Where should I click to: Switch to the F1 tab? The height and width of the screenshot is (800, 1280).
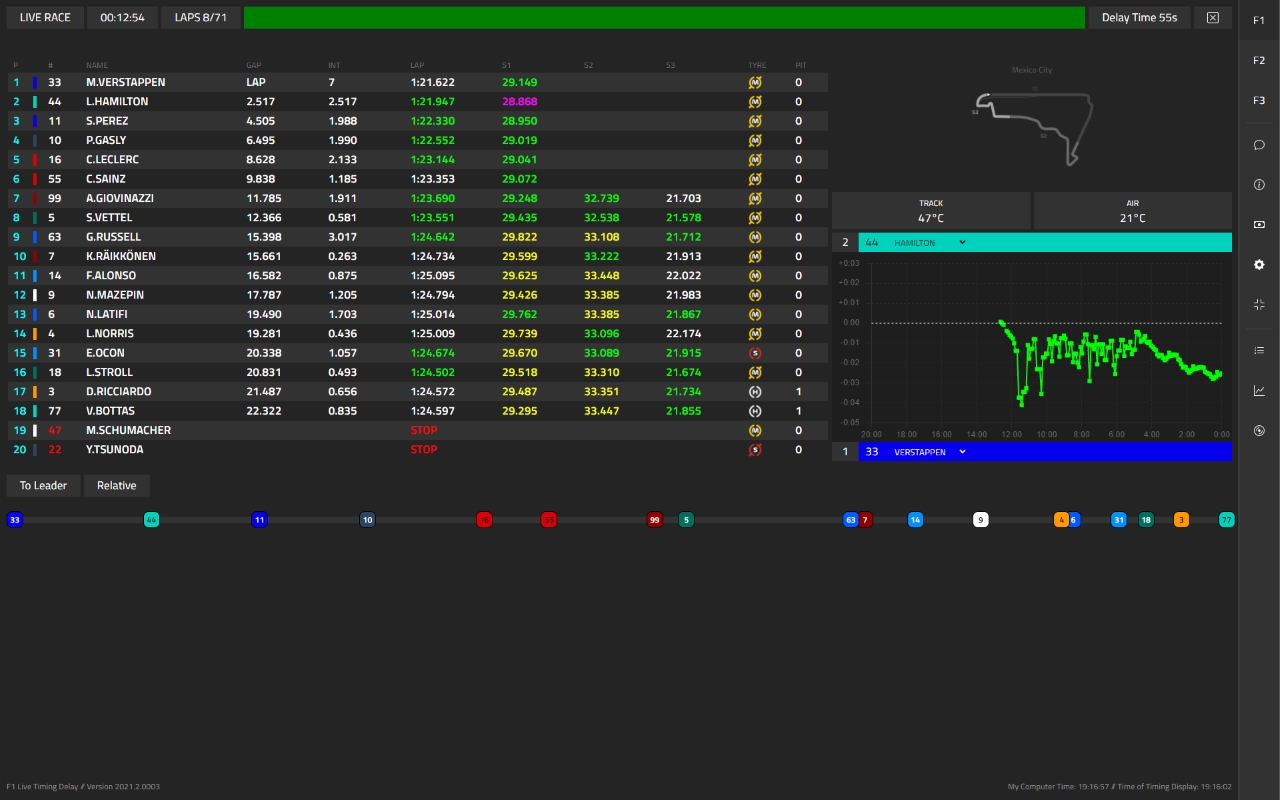click(1259, 20)
